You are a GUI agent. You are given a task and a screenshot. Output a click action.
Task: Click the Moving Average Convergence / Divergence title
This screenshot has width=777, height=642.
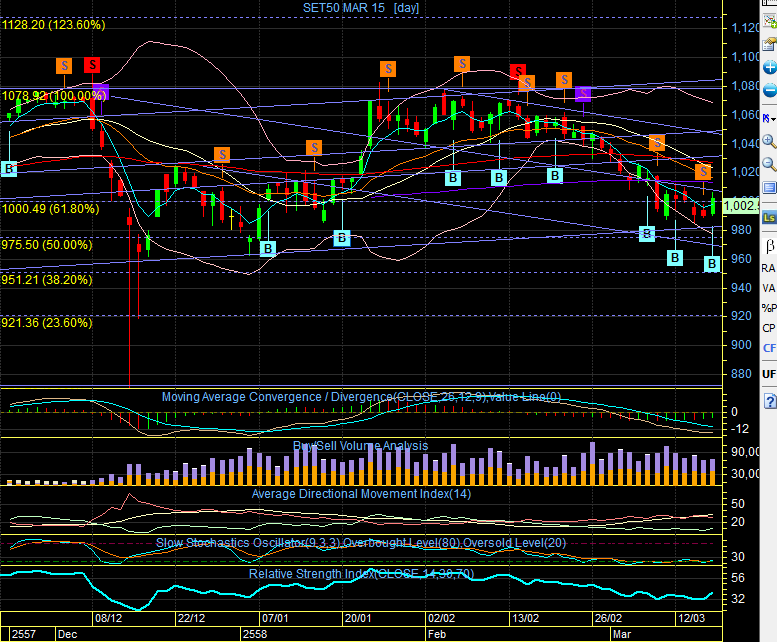[361, 397]
